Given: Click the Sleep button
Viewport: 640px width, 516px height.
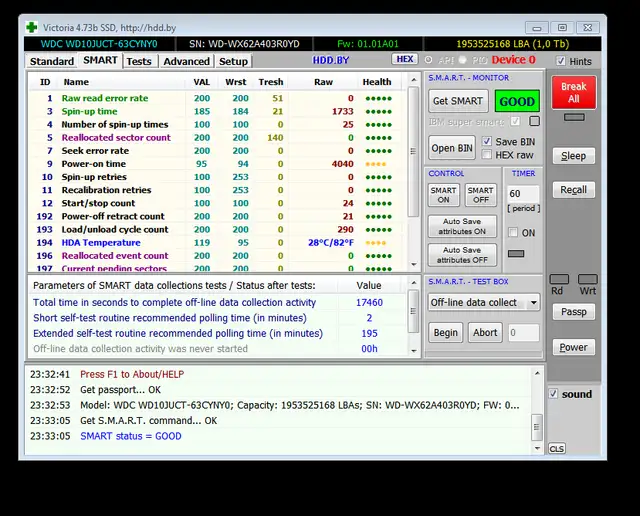Looking at the screenshot, I should coord(573,156).
